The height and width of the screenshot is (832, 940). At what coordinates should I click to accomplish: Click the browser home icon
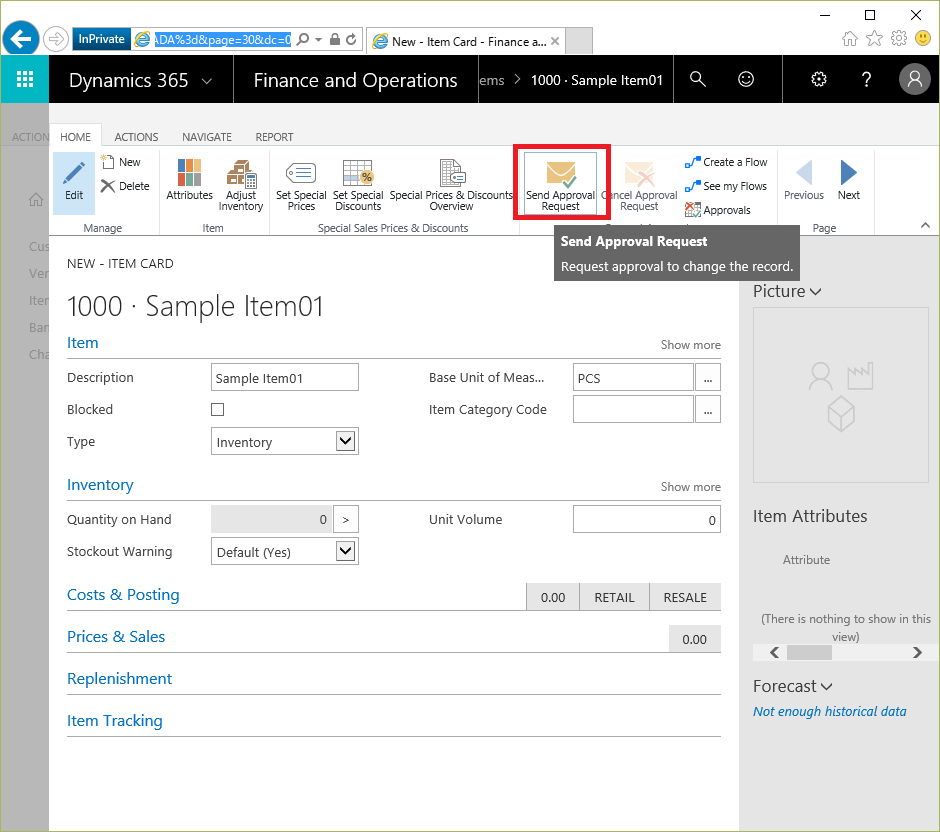(849, 39)
